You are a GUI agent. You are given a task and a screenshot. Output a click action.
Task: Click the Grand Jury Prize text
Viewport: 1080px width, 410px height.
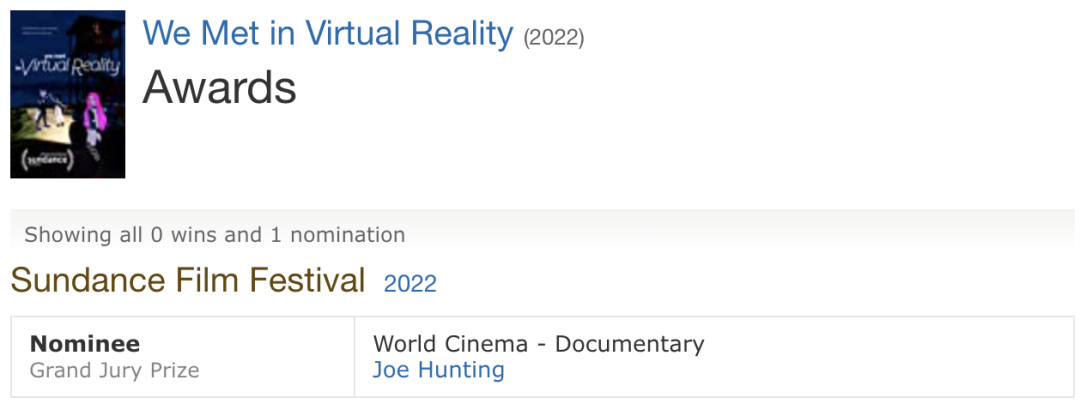114,370
